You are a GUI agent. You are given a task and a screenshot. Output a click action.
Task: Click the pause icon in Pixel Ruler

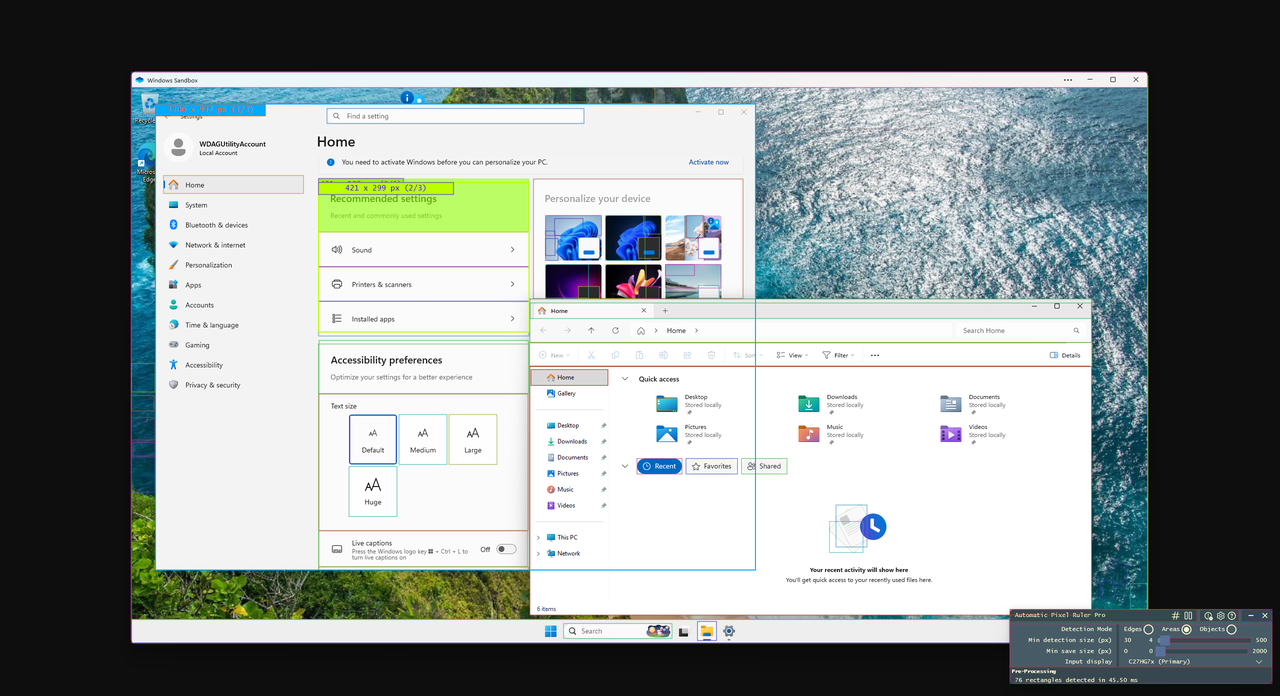pyautogui.click(x=1188, y=616)
